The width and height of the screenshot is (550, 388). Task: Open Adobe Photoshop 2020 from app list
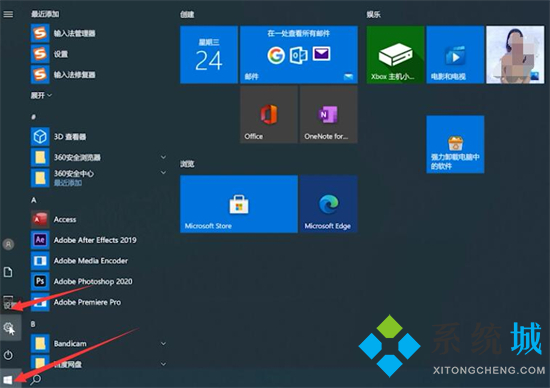pos(82,281)
